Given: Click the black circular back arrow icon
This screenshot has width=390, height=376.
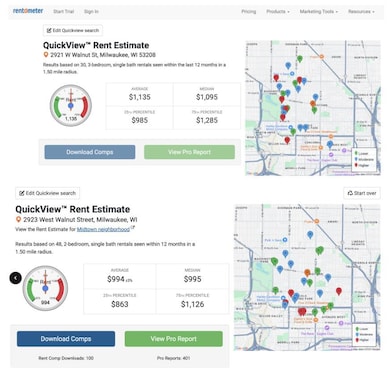Looking at the screenshot, I should (x=15, y=278).
